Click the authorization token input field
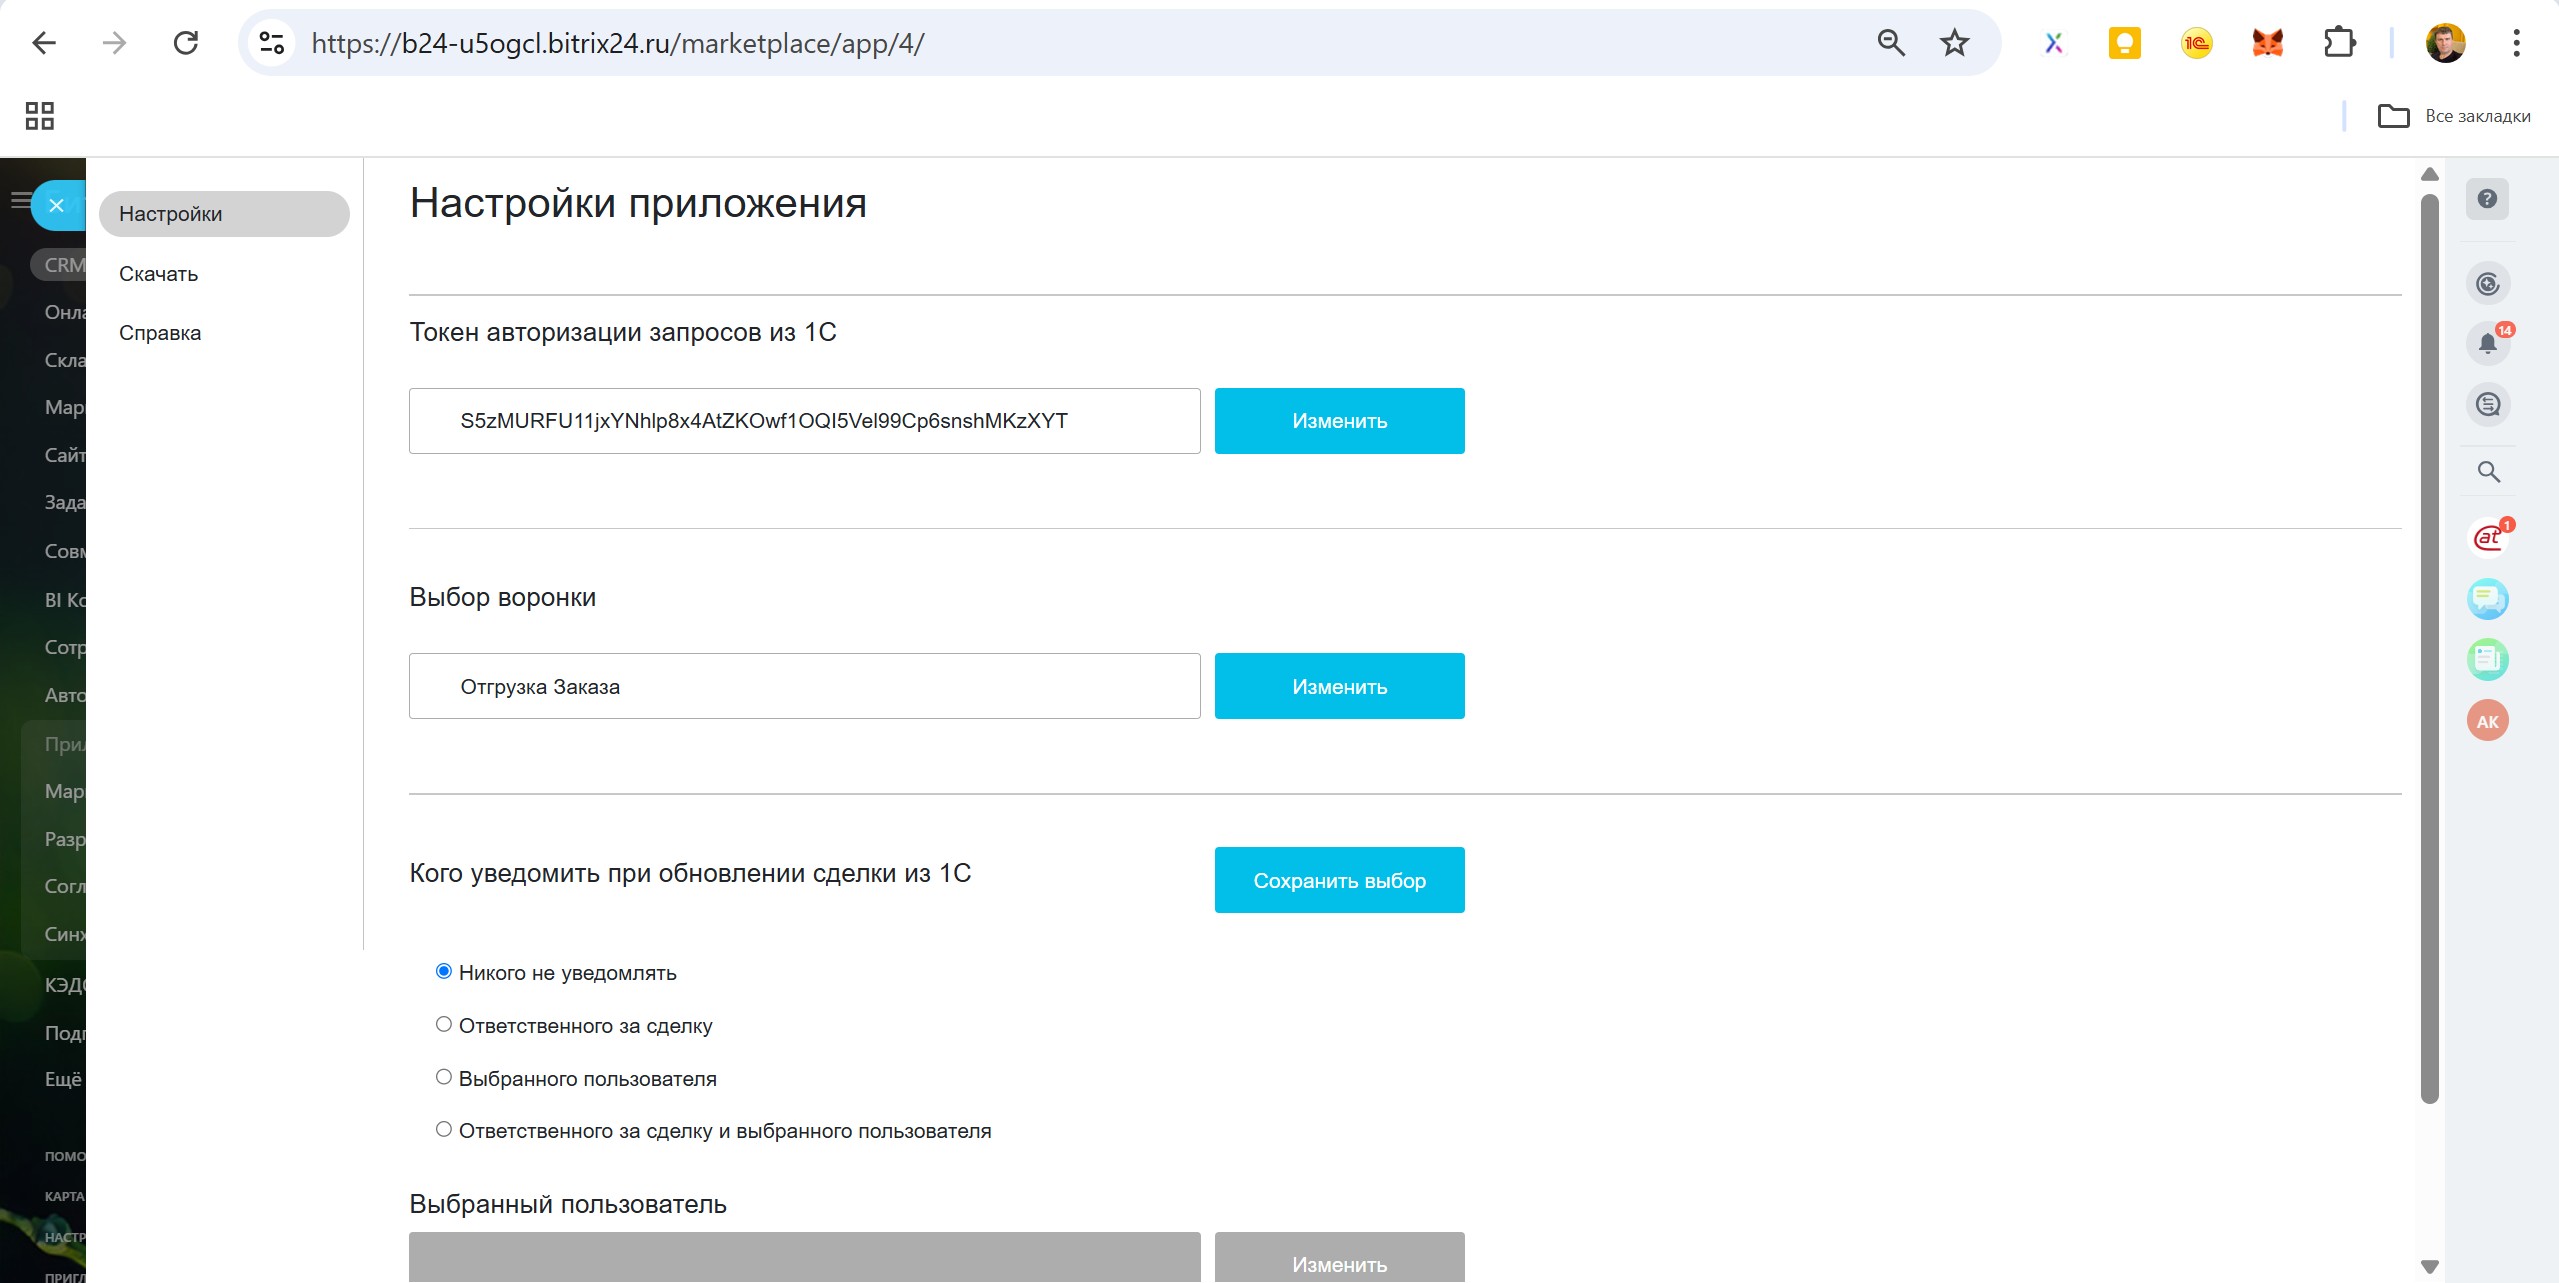2559x1283 pixels. (804, 421)
